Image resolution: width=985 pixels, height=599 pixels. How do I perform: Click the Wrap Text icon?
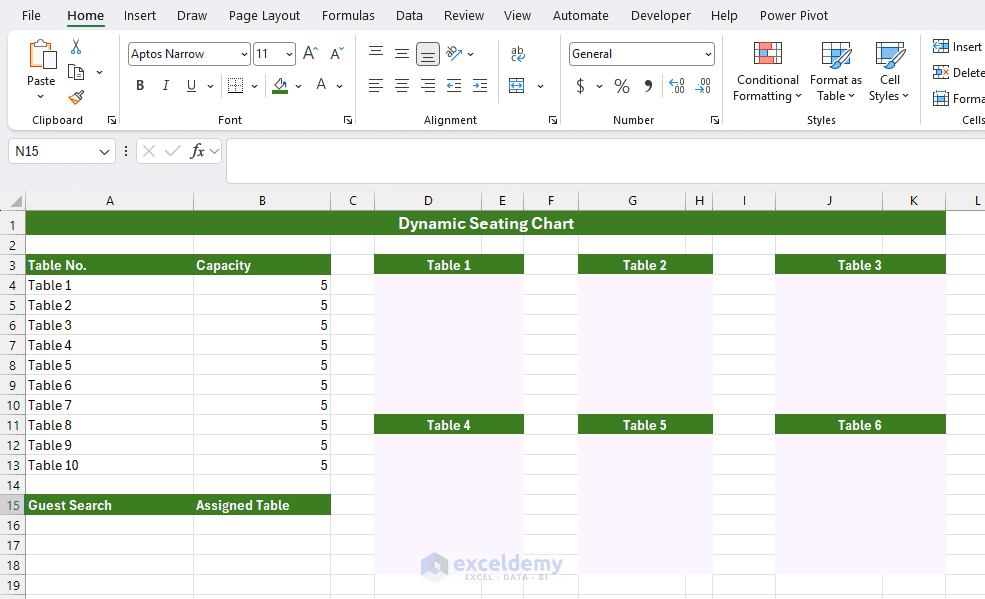coord(518,53)
